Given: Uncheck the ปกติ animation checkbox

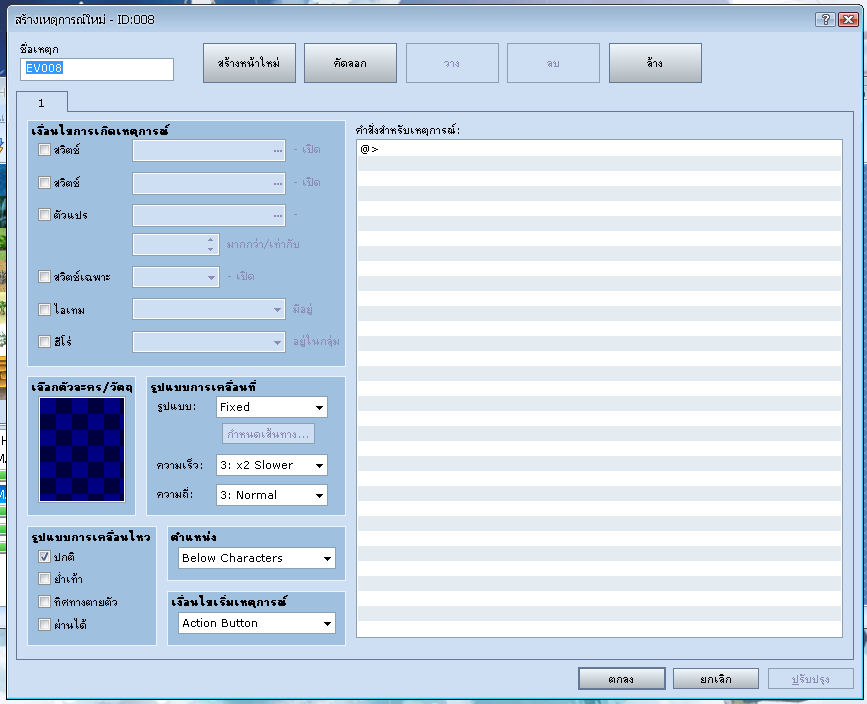Looking at the screenshot, I should click(x=44, y=556).
